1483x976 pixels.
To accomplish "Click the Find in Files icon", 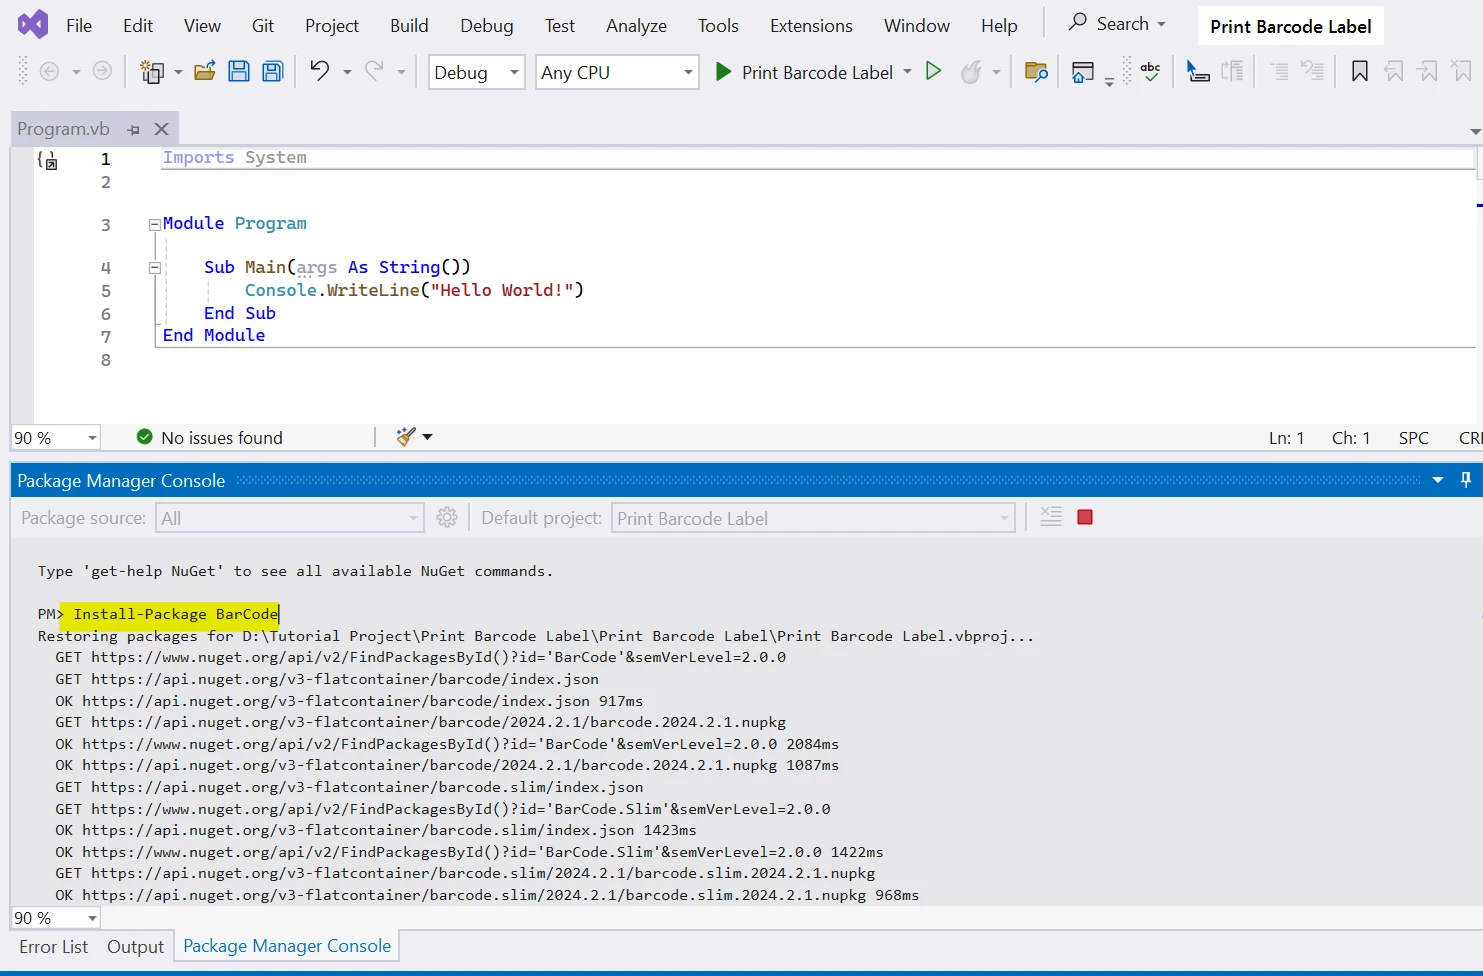I will [x=1036, y=72].
